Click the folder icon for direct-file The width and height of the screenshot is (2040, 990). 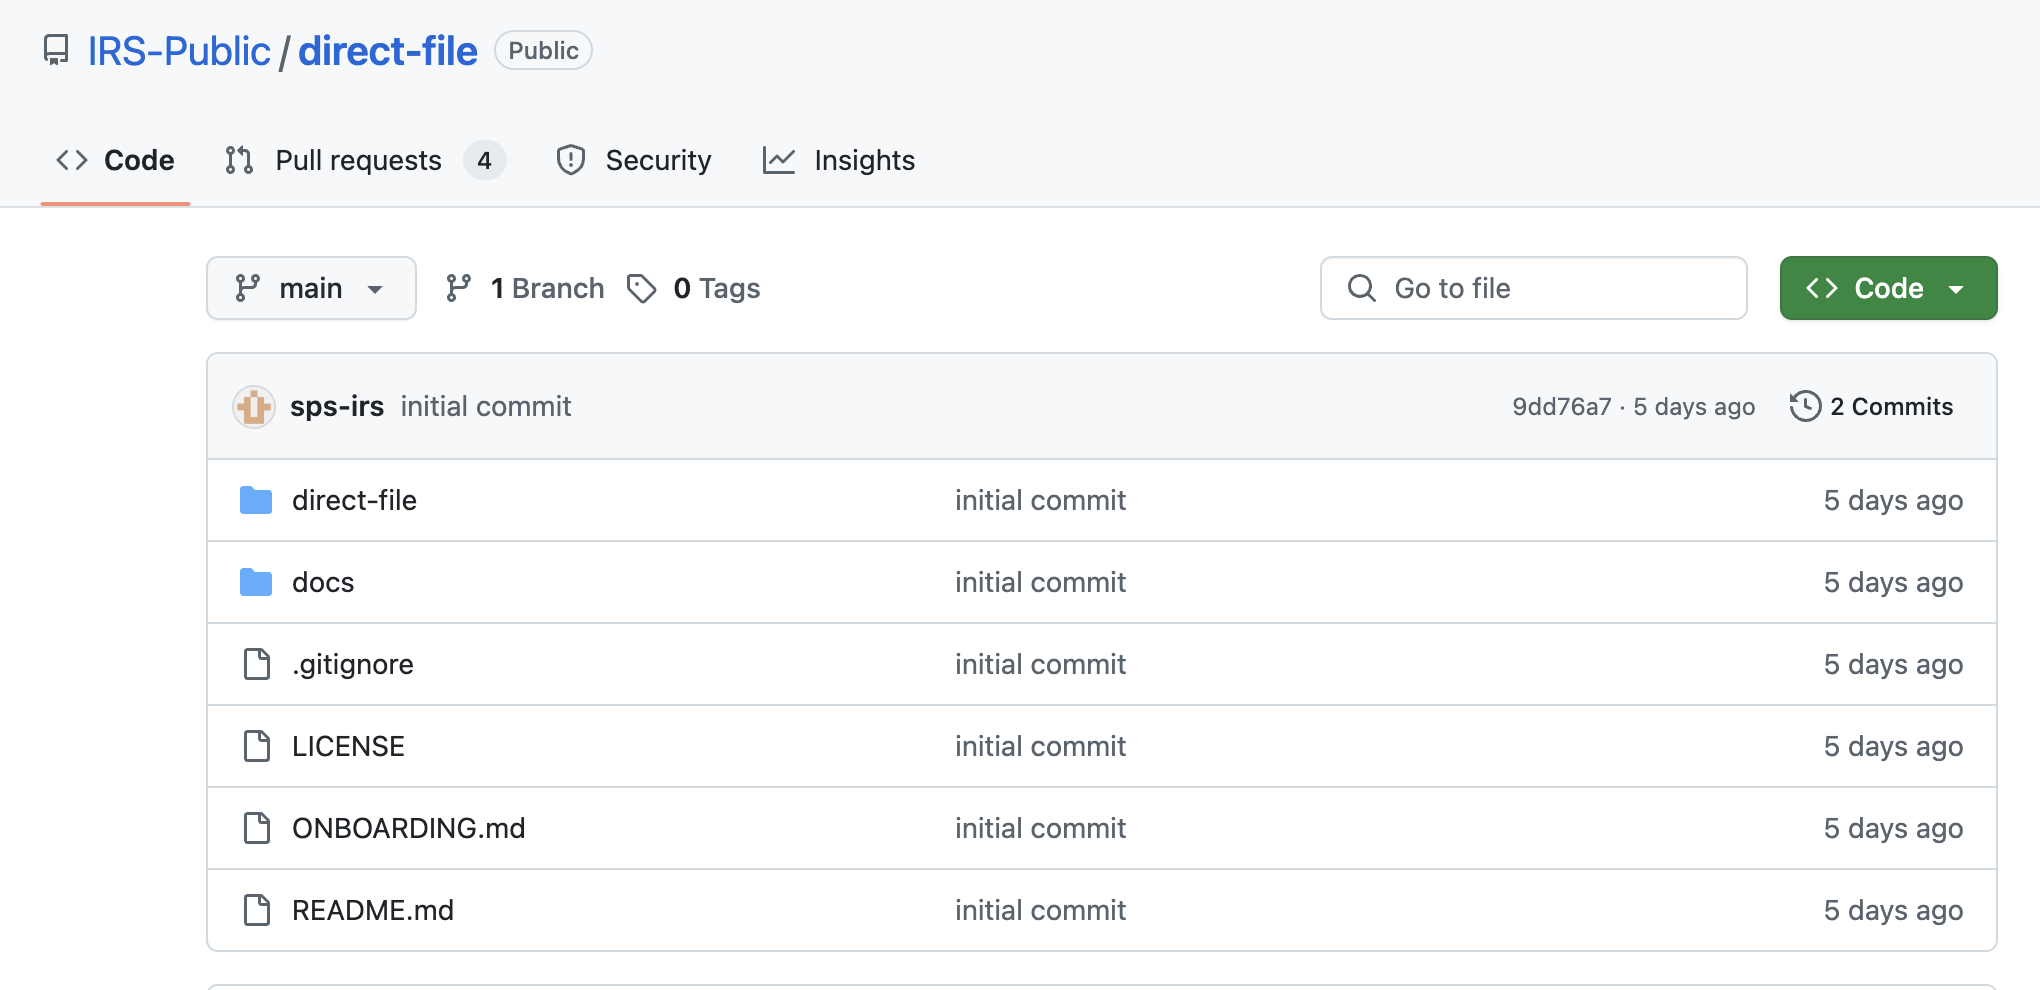(x=256, y=500)
